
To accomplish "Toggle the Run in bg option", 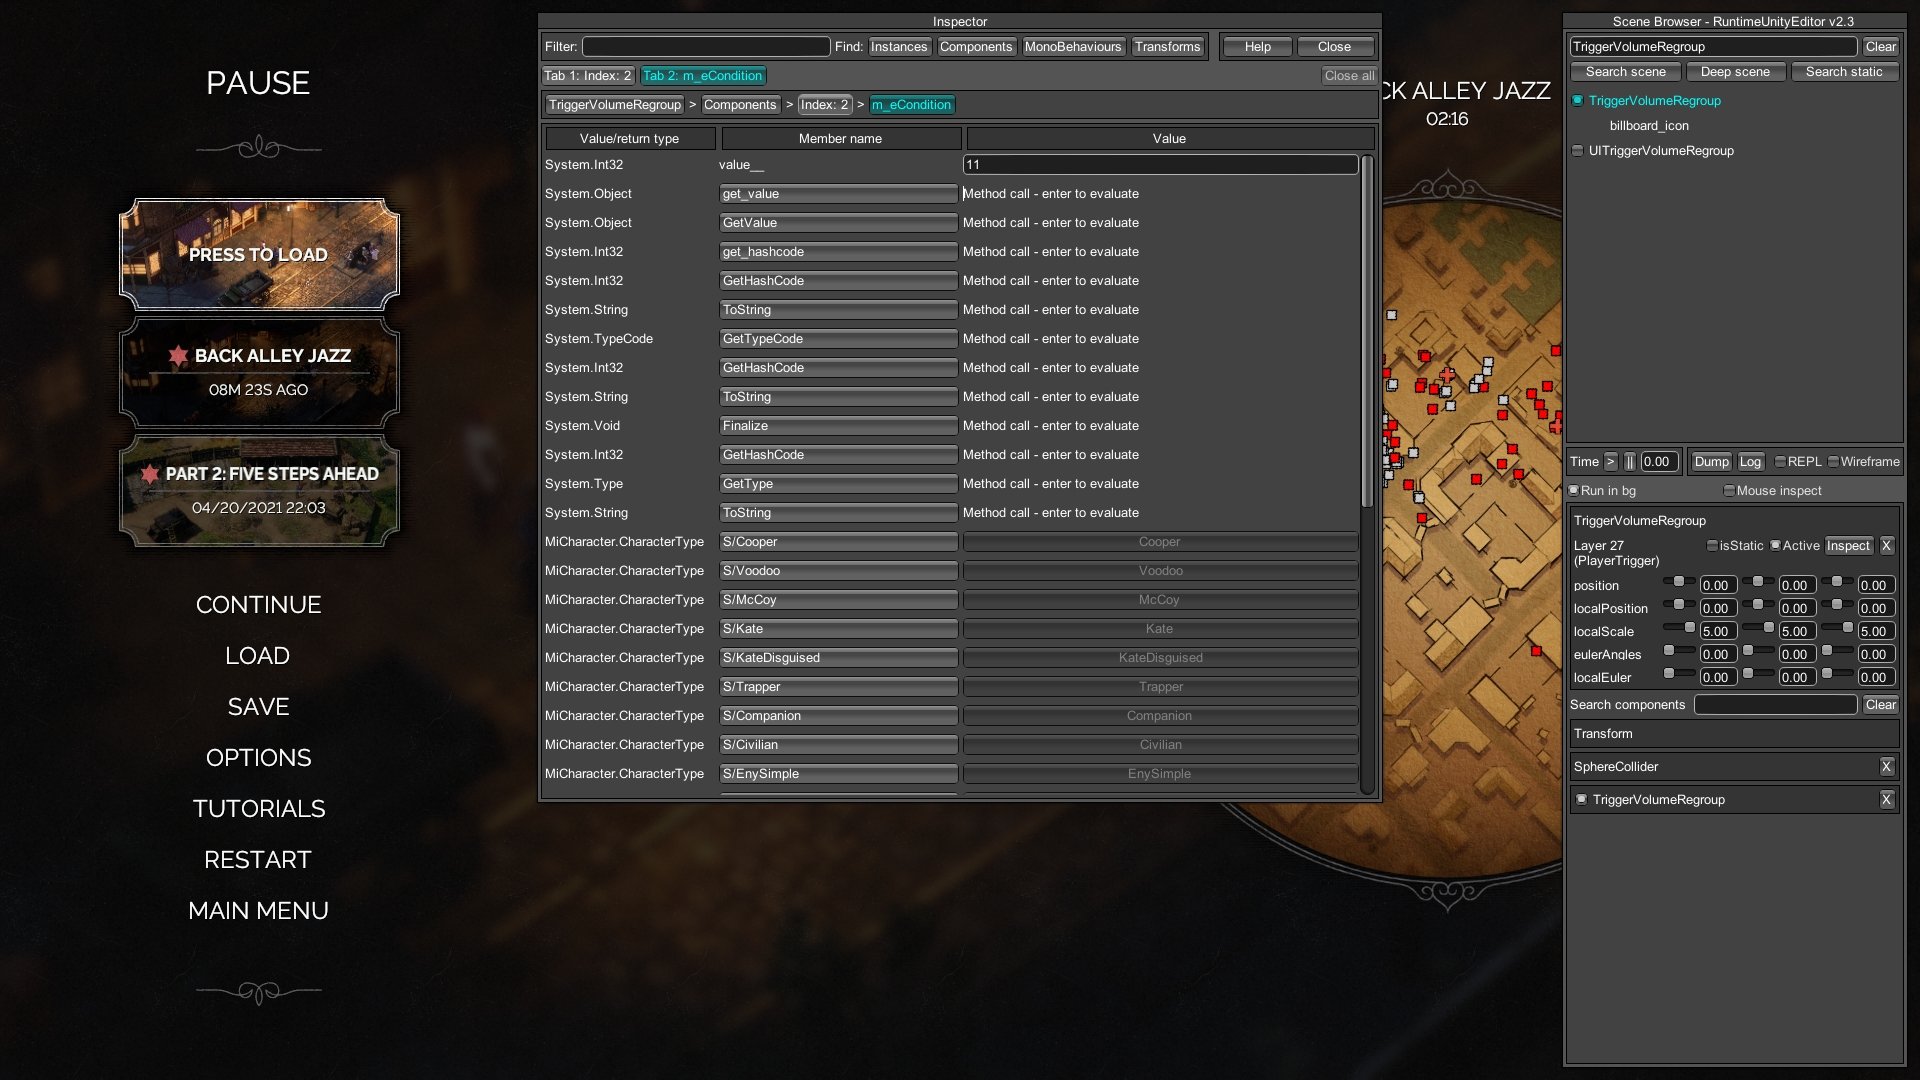I will (1574, 490).
